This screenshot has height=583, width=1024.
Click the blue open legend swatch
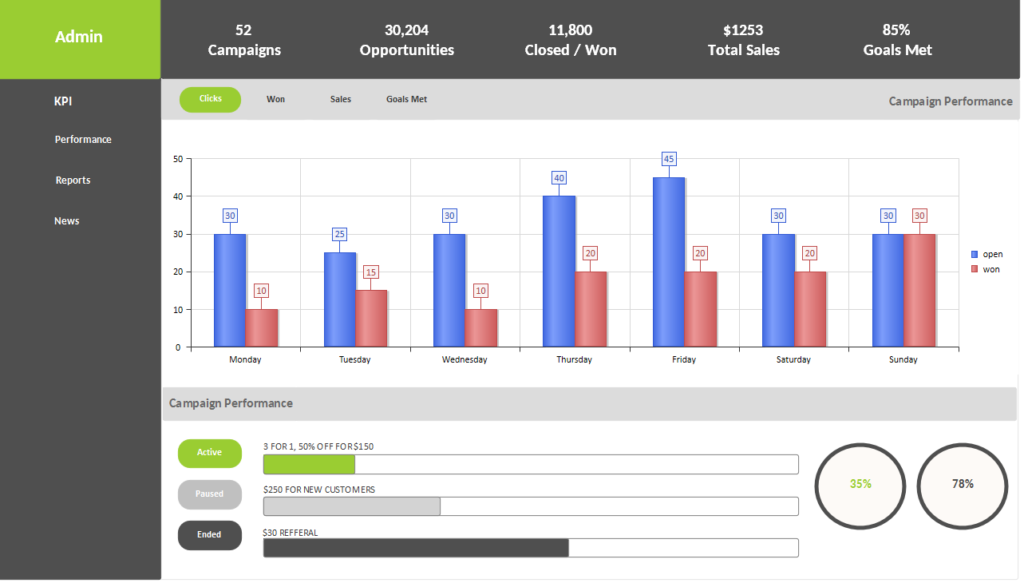976,255
